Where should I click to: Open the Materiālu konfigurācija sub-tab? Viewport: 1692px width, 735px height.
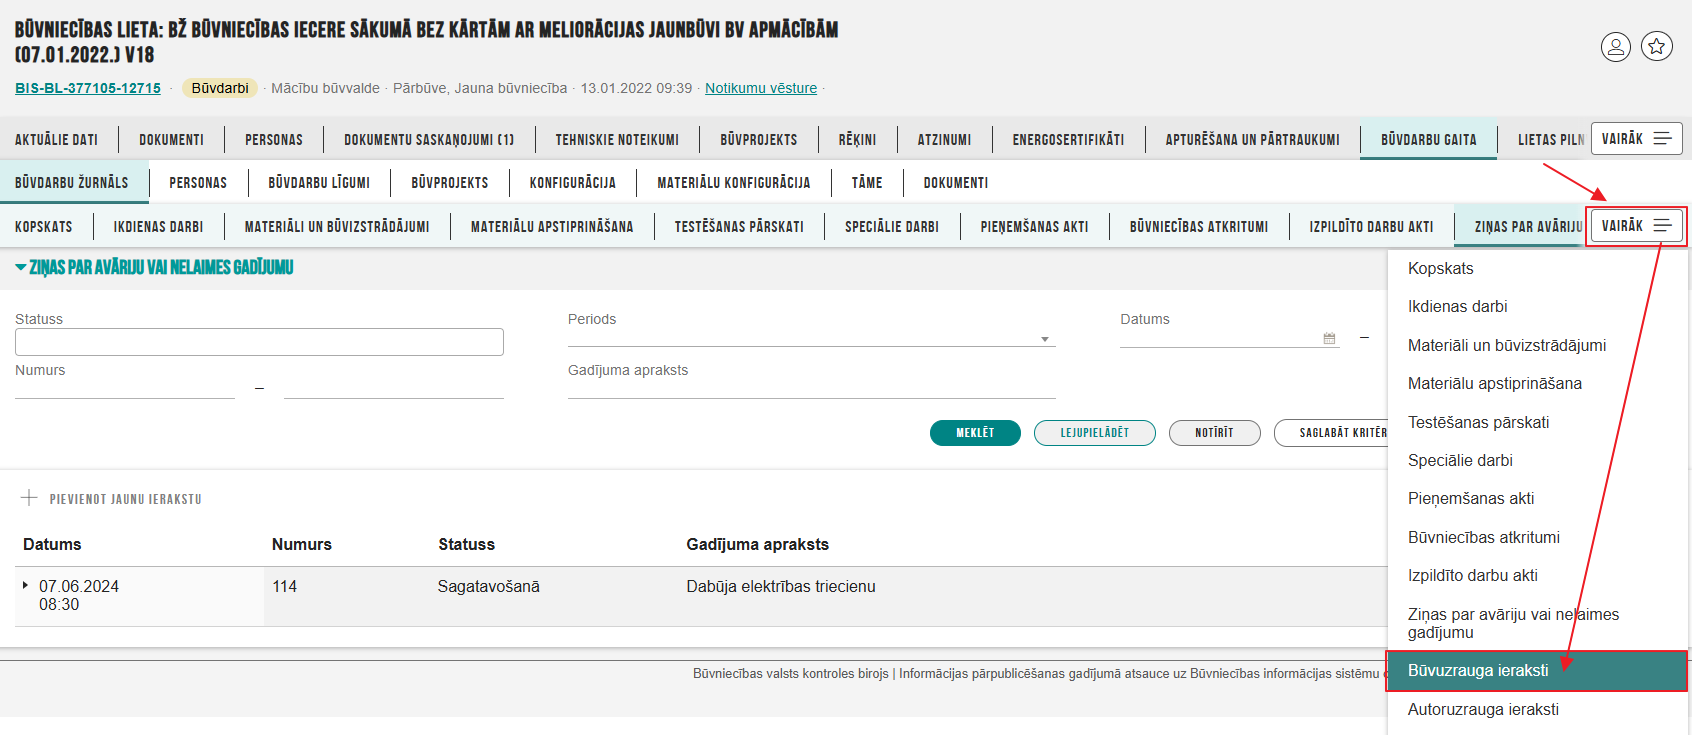point(734,183)
